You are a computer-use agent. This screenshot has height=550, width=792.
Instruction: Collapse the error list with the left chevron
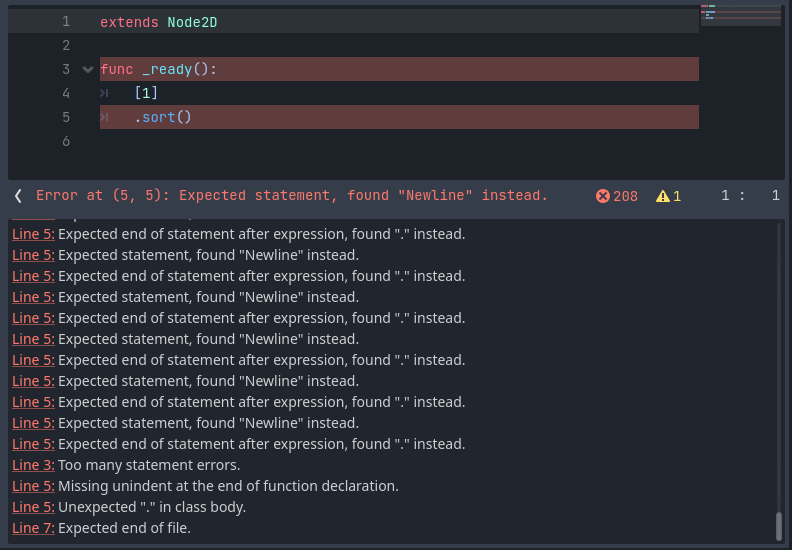[x=18, y=196]
